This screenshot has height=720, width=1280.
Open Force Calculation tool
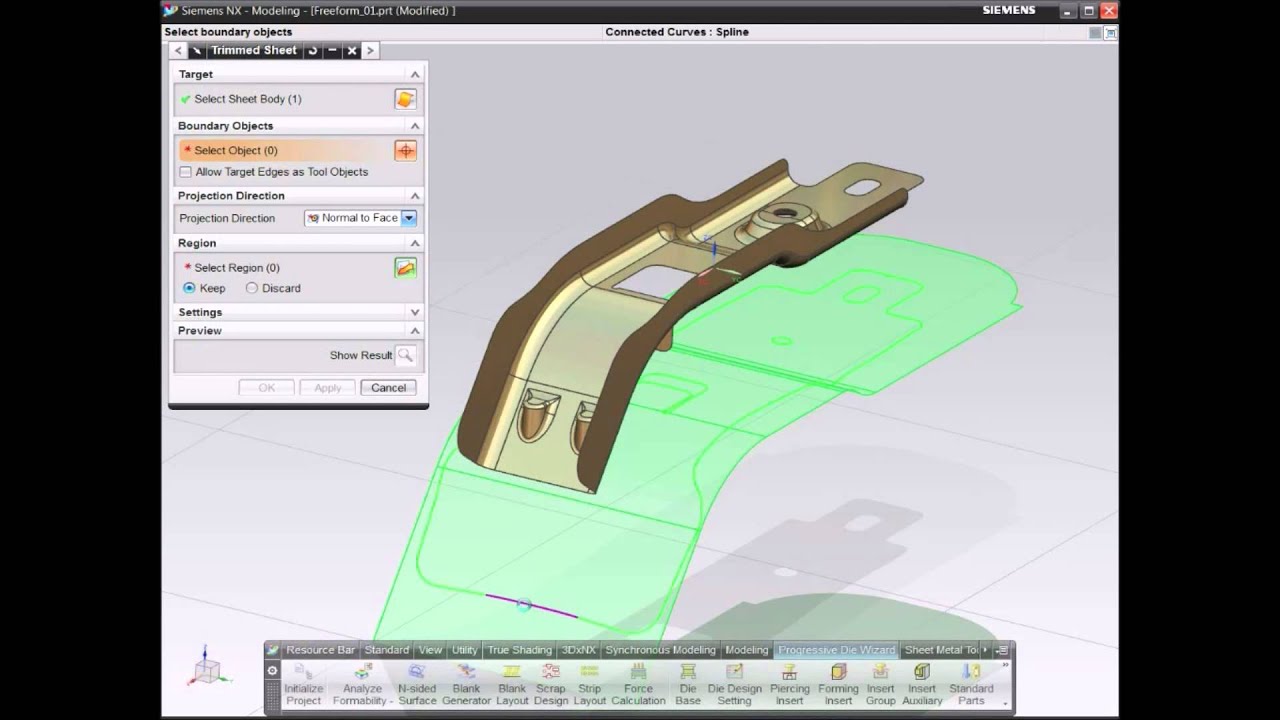click(638, 683)
